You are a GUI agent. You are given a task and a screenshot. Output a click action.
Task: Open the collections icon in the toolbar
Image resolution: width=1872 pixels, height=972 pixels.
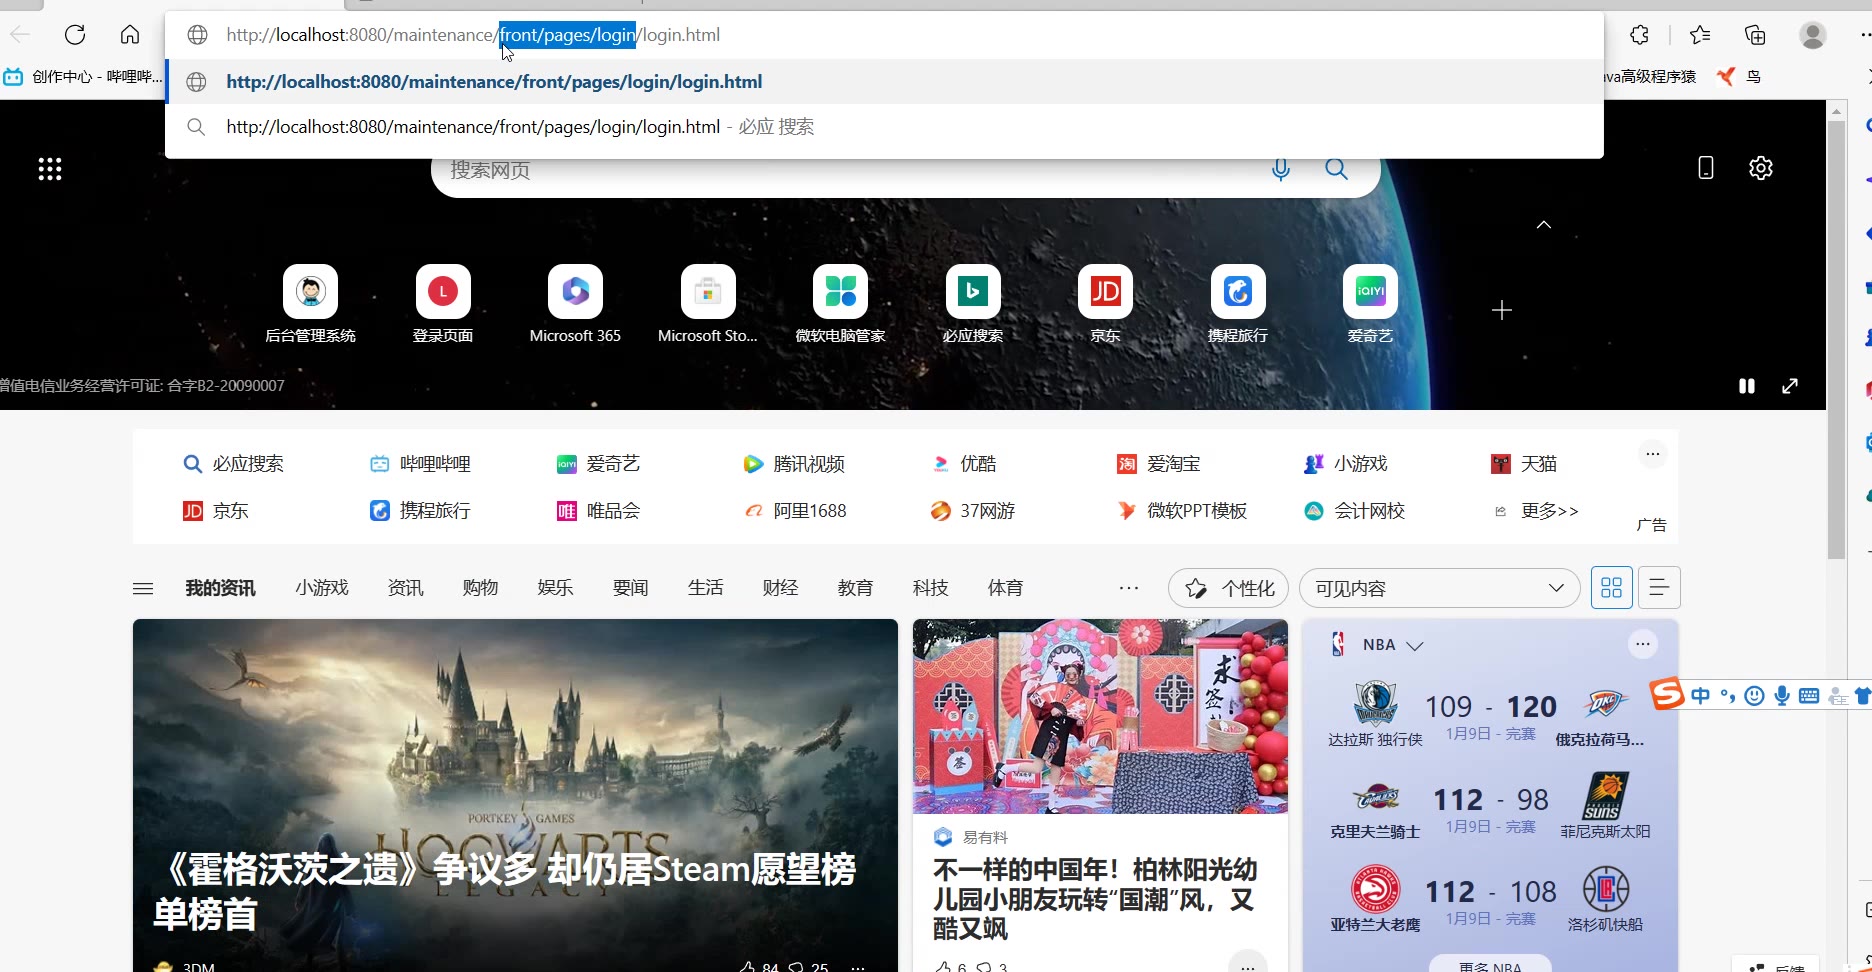click(x=1755, y=35)
